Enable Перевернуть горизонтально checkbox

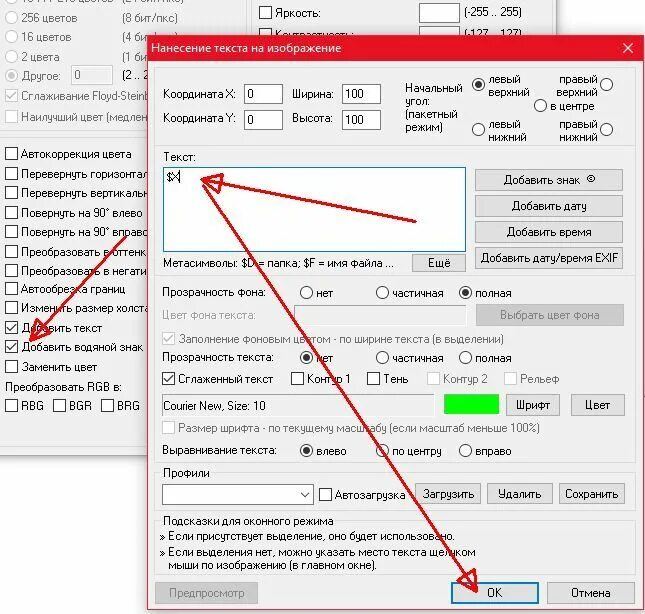click(x=11, y=174)
